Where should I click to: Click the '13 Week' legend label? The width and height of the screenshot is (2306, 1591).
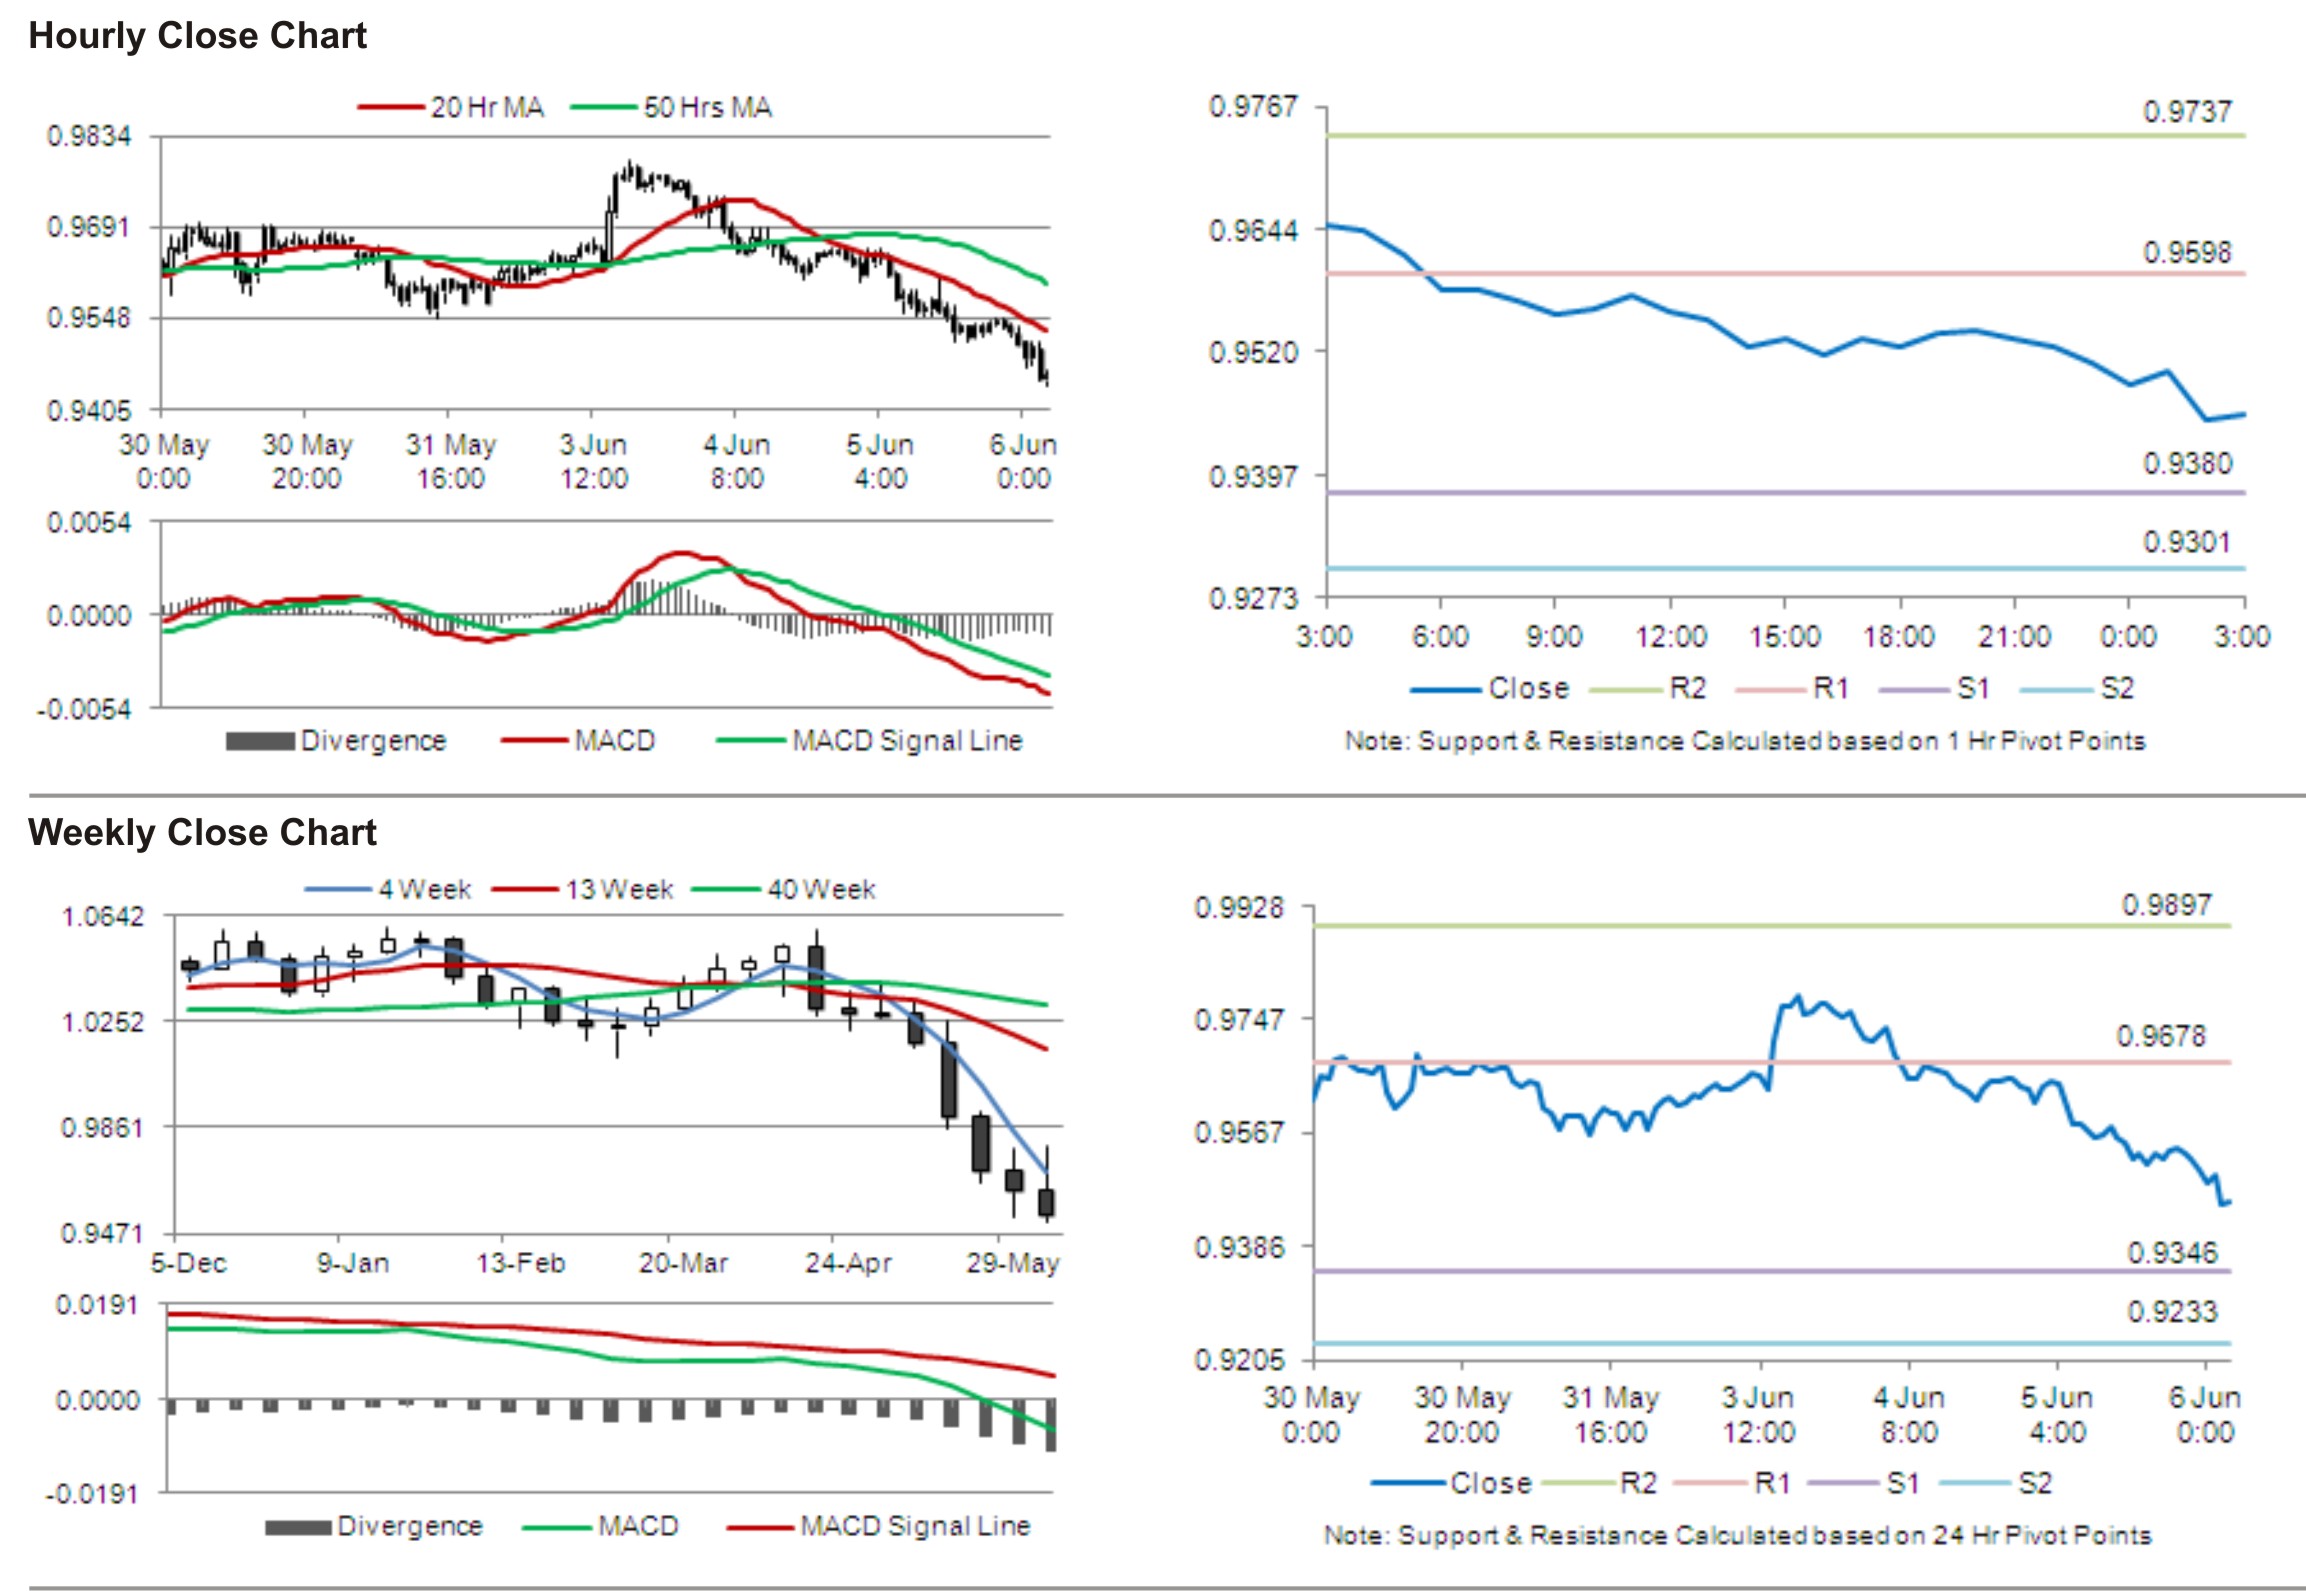click(619, 889)
